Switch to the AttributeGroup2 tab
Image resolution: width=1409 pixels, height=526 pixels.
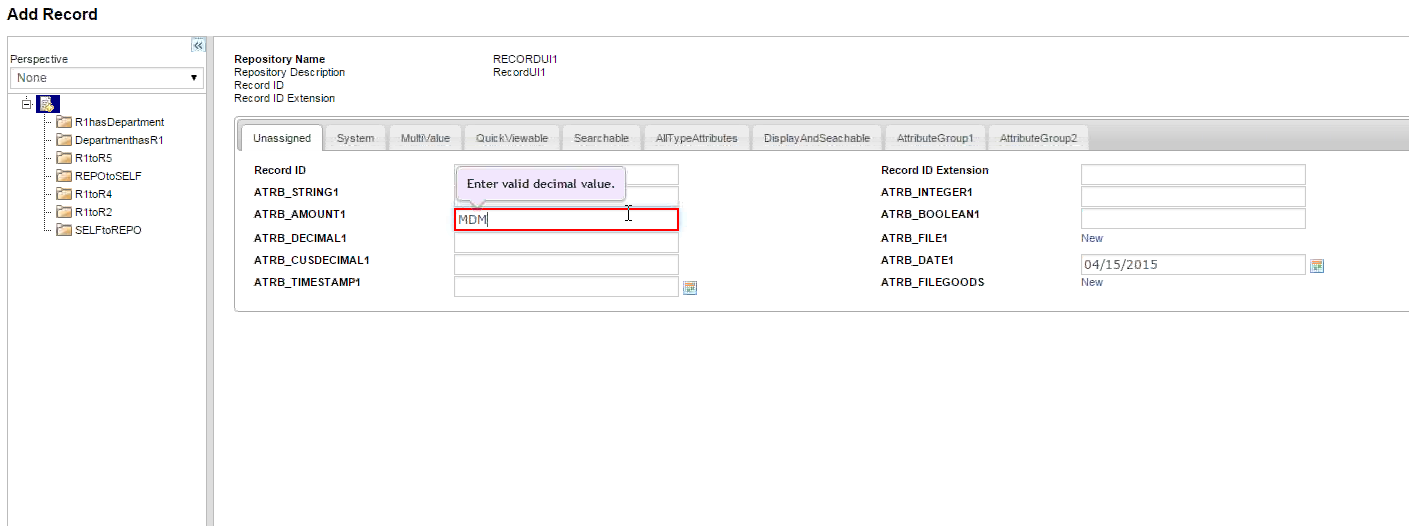point(1038,138)
